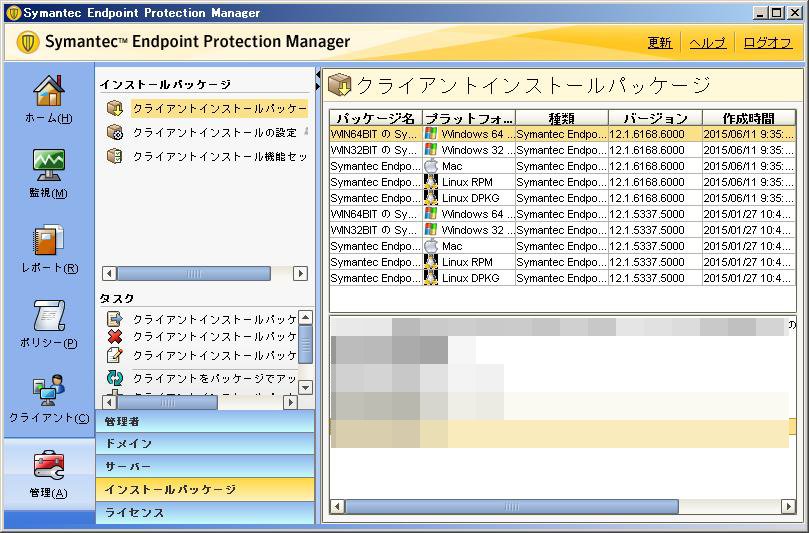
Task: Click the penguin icon in 12.1.5337 Linux RPM row
Action: tap(430, 262)
